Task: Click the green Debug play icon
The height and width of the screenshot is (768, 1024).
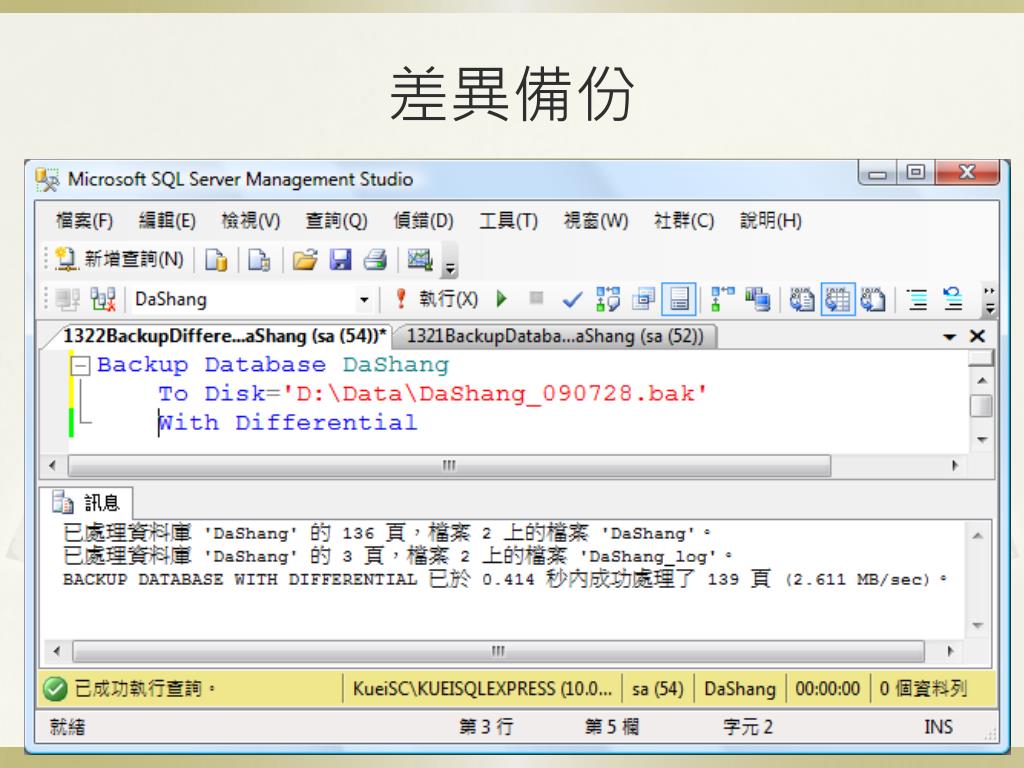Action: [502, 299]
